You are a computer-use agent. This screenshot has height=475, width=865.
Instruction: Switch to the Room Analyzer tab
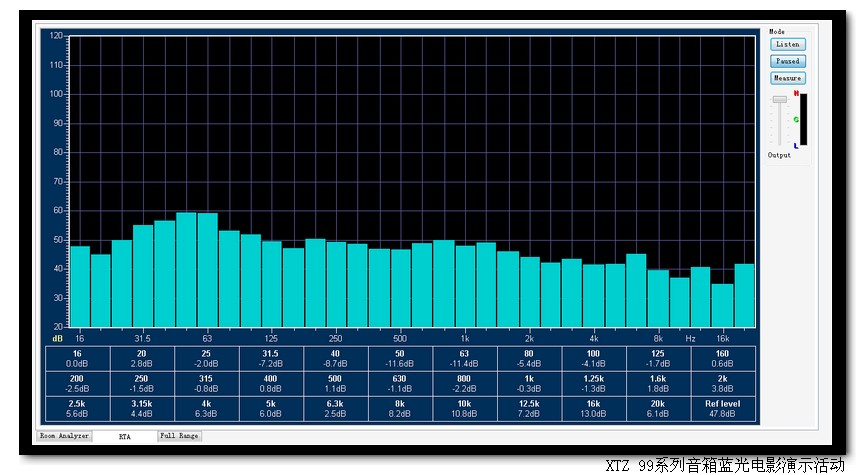pyautogui.click(x=64, y=436)
